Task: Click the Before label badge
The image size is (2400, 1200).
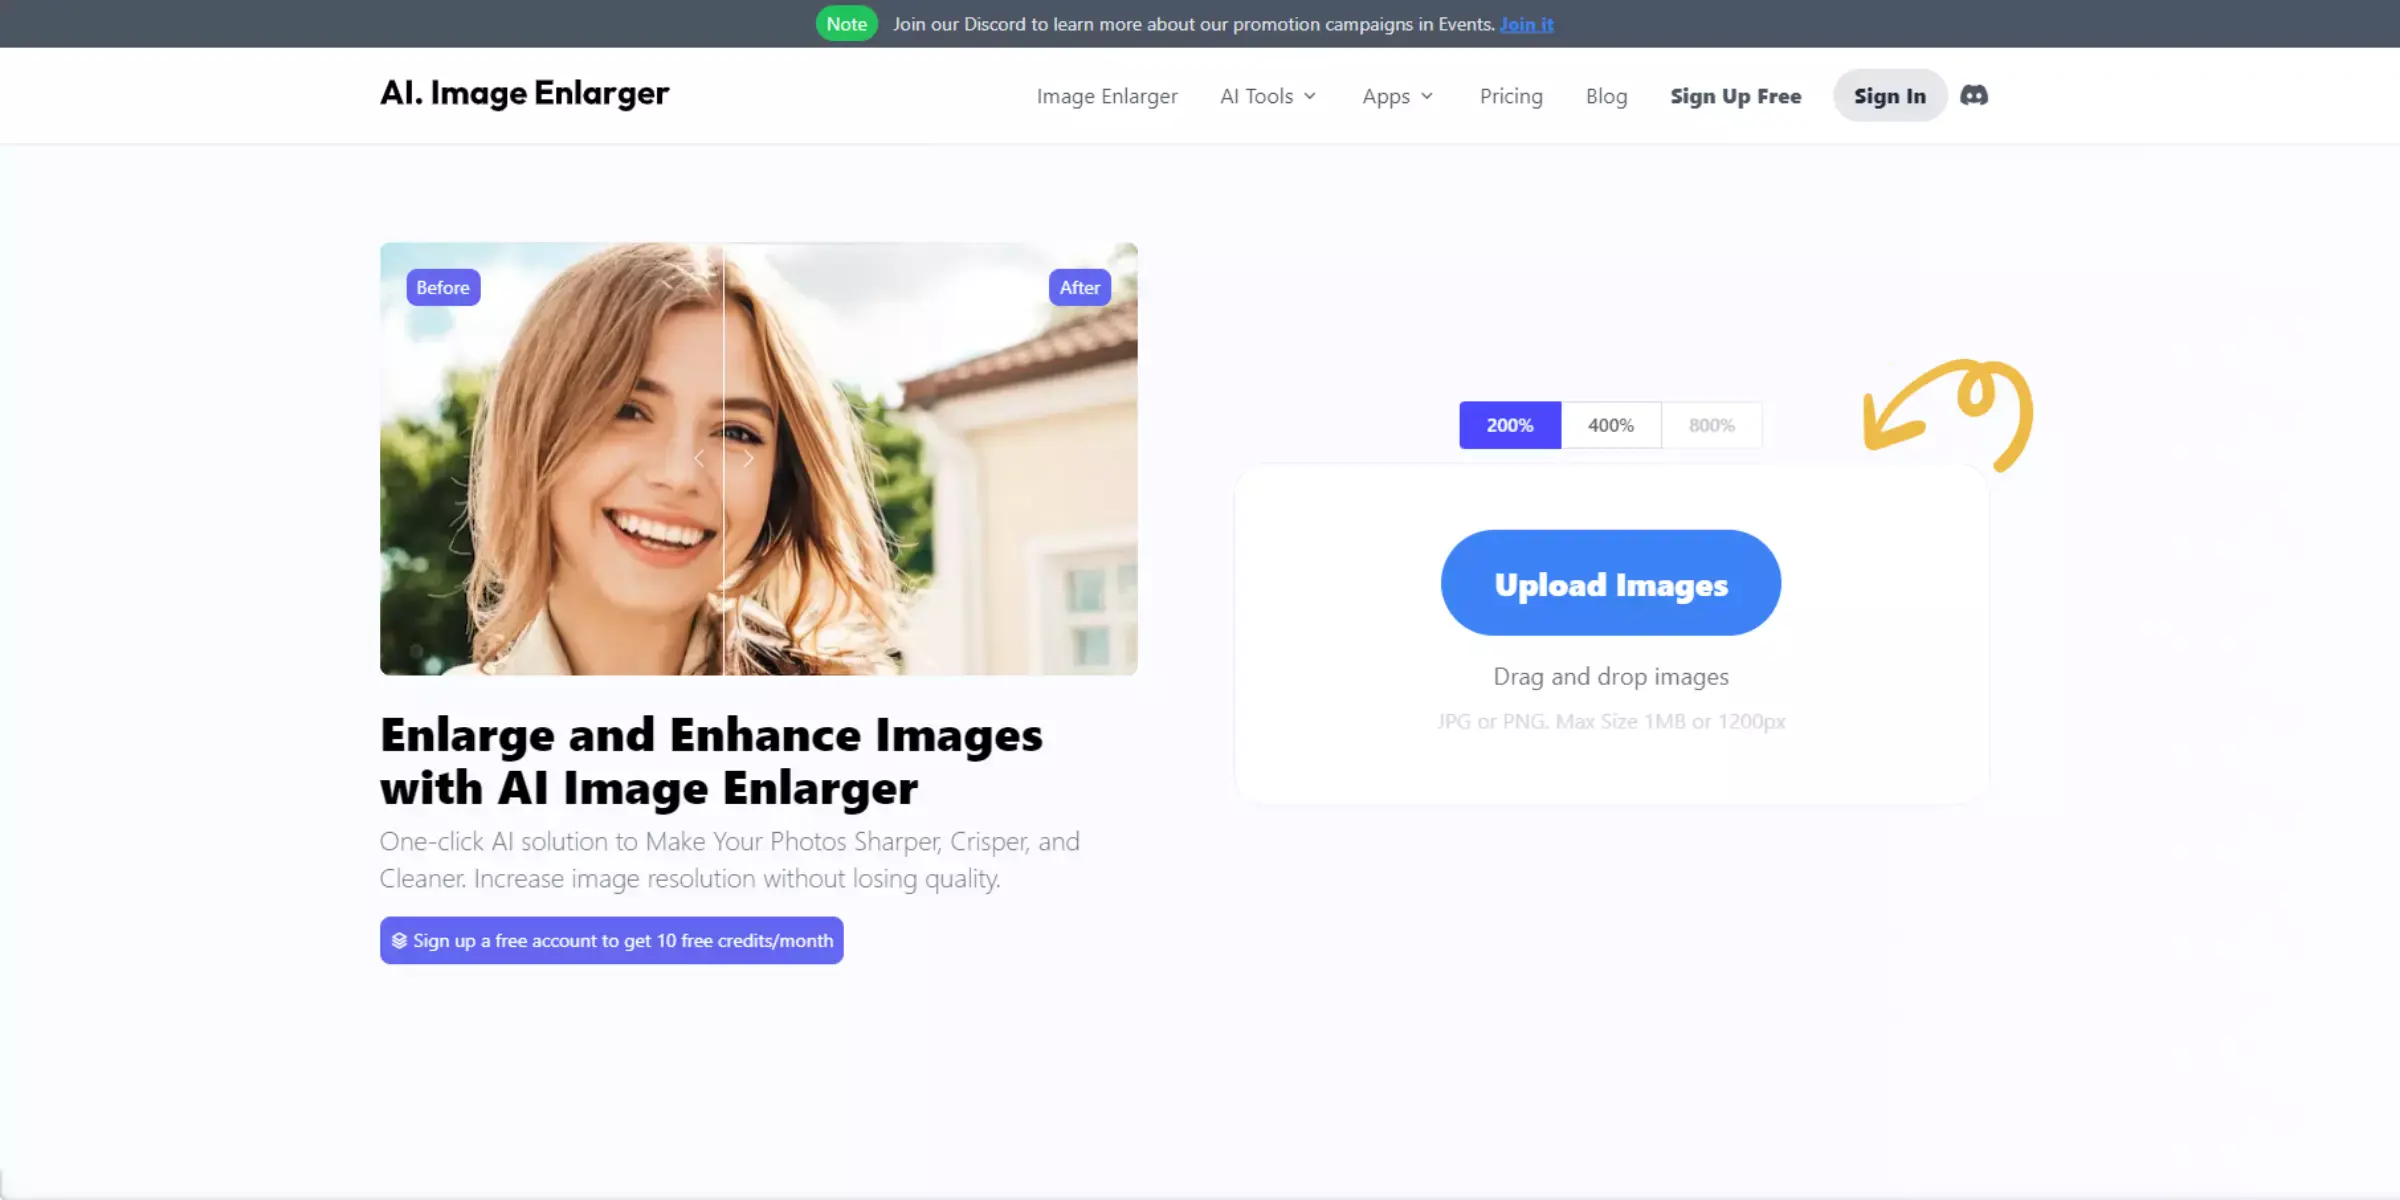Action: click(441, 288)
